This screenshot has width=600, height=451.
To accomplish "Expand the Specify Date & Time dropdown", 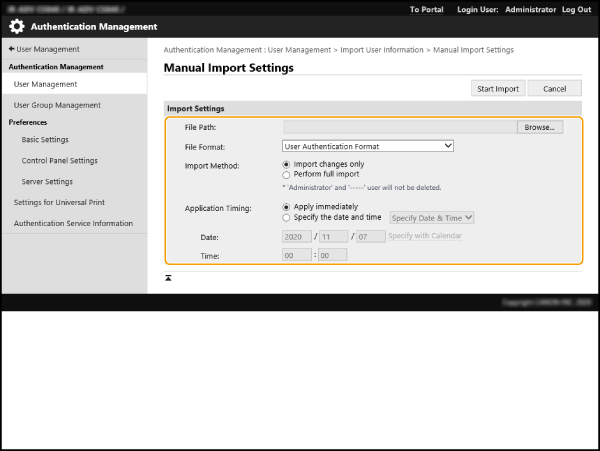I will pyautogui.click(x=431, y=217).
